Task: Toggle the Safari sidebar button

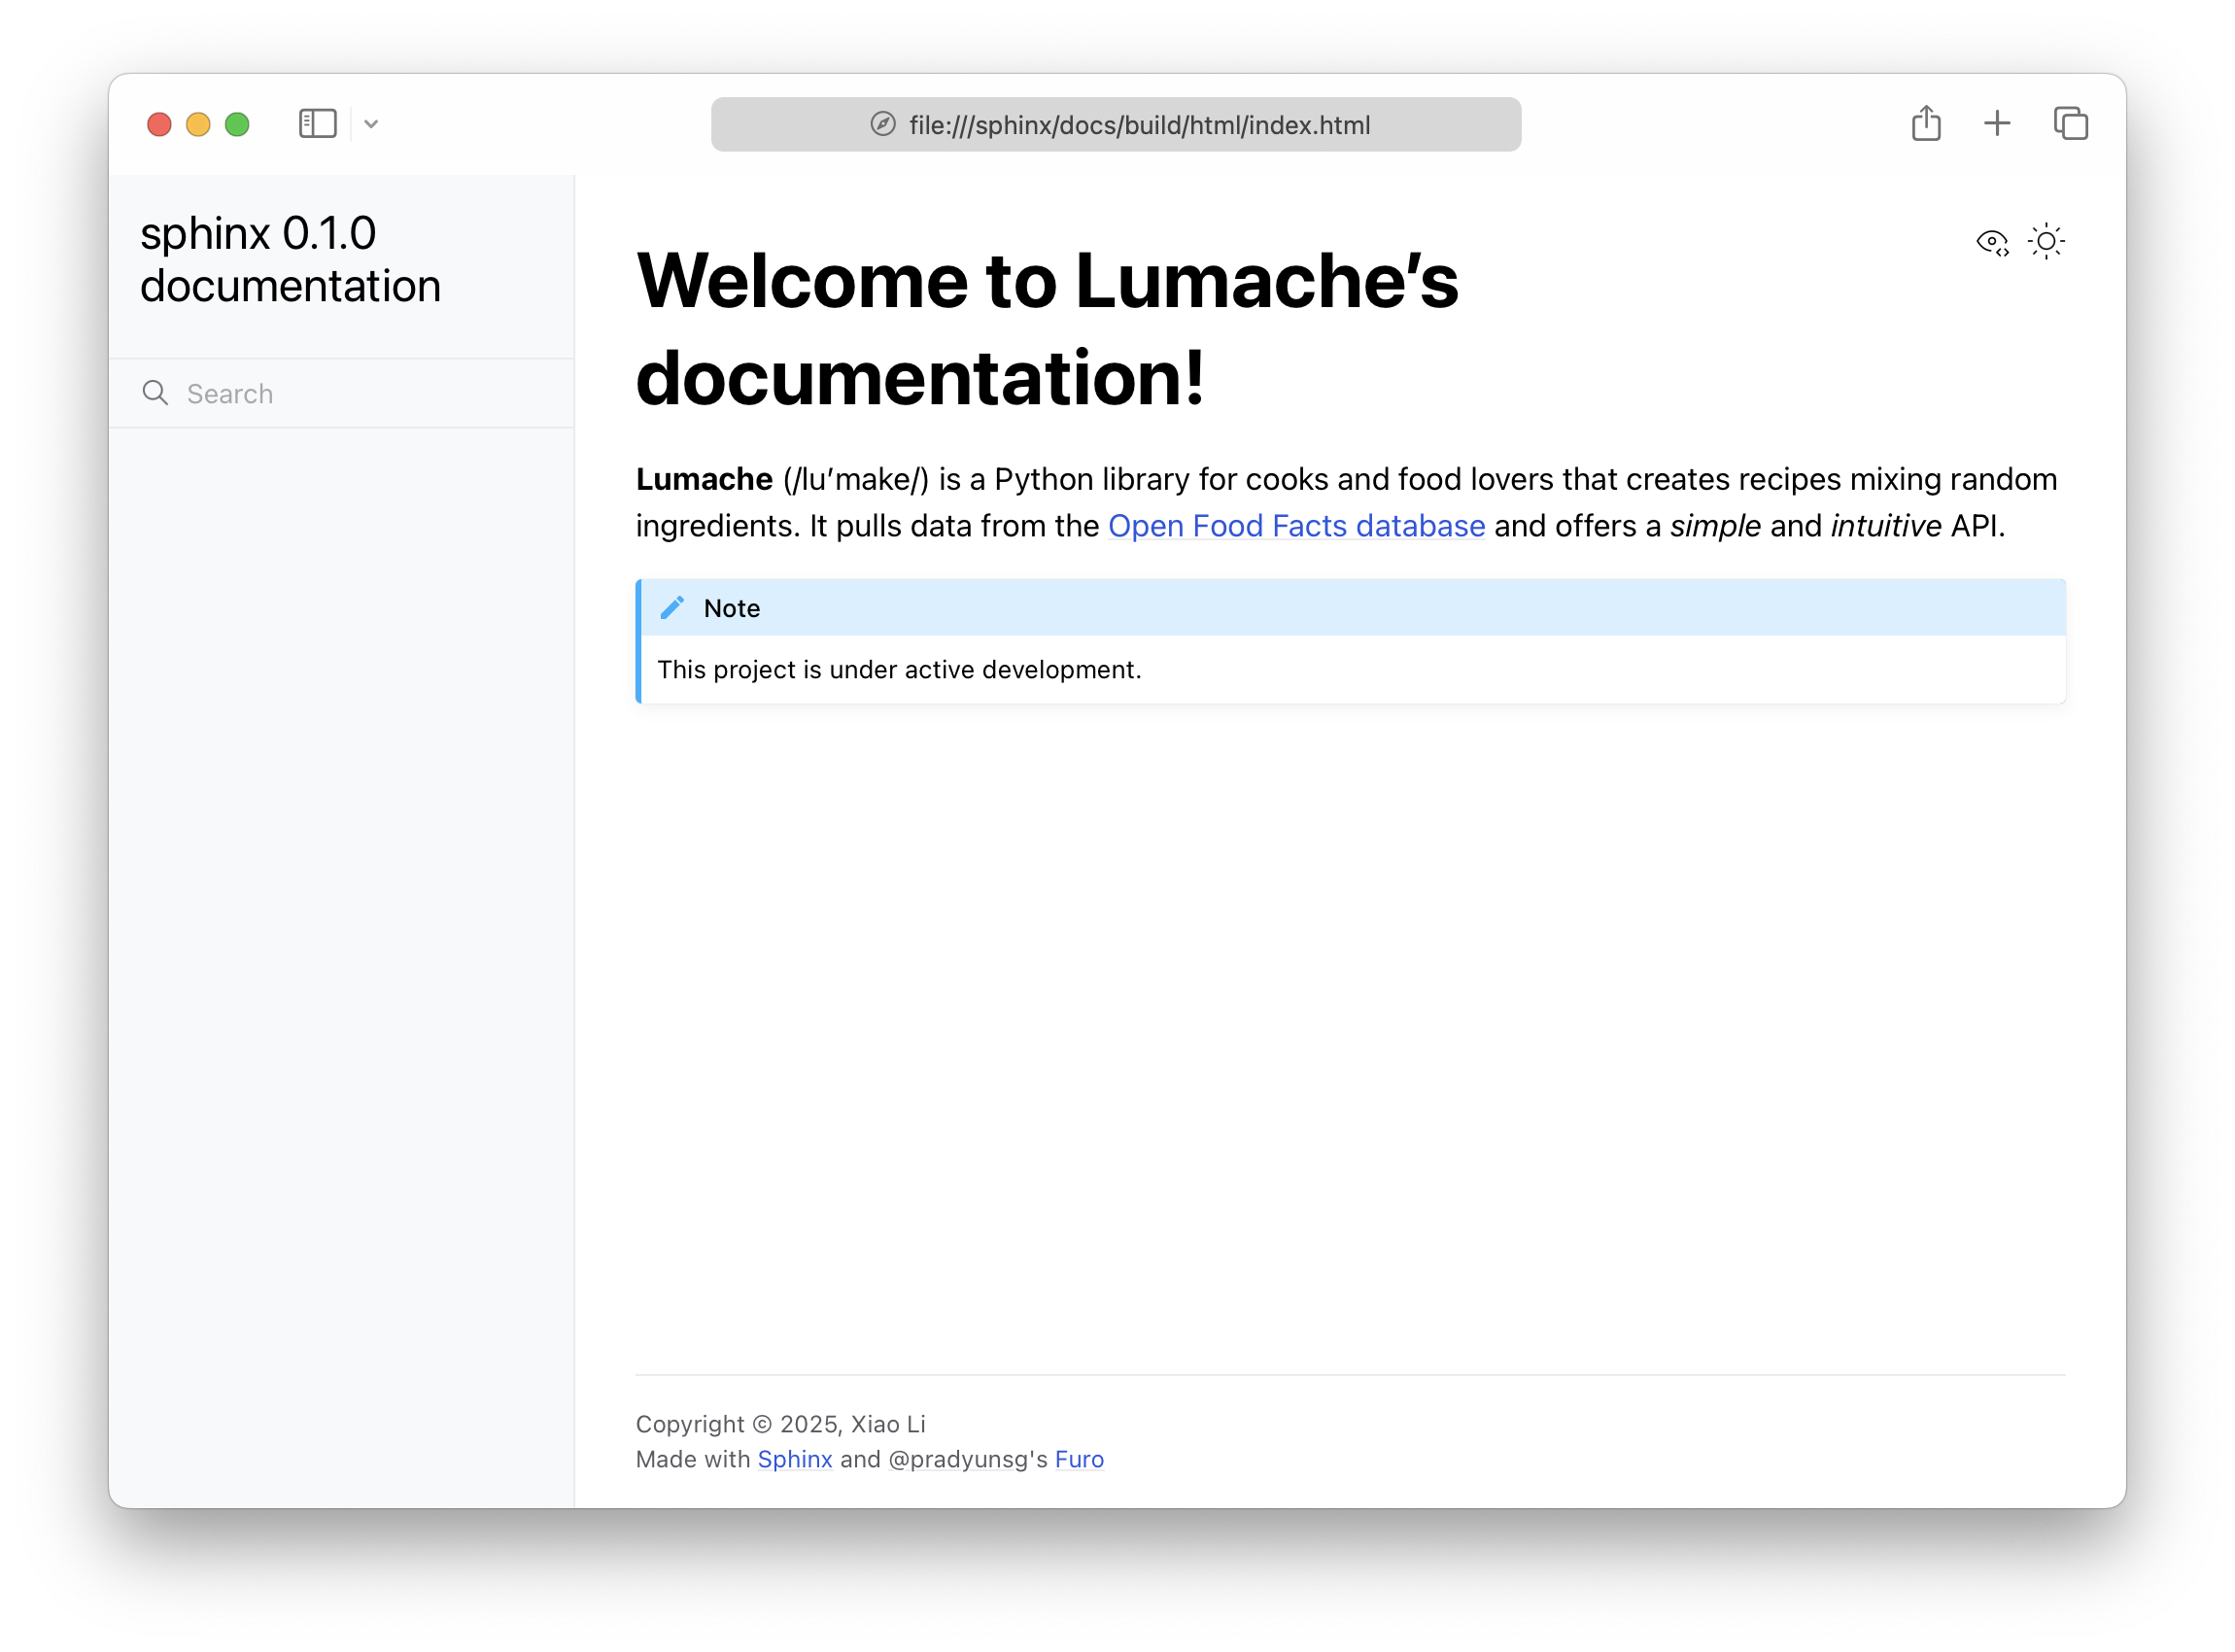Action: click(x=318, y=124)
